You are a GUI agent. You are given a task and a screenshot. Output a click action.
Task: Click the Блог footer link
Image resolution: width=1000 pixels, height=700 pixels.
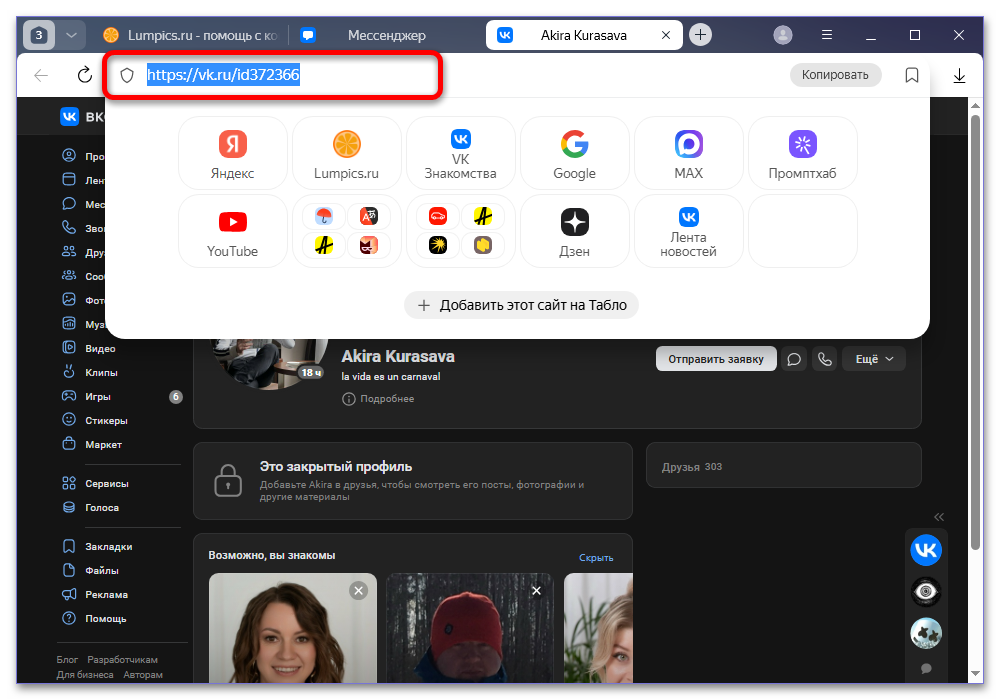67,659
